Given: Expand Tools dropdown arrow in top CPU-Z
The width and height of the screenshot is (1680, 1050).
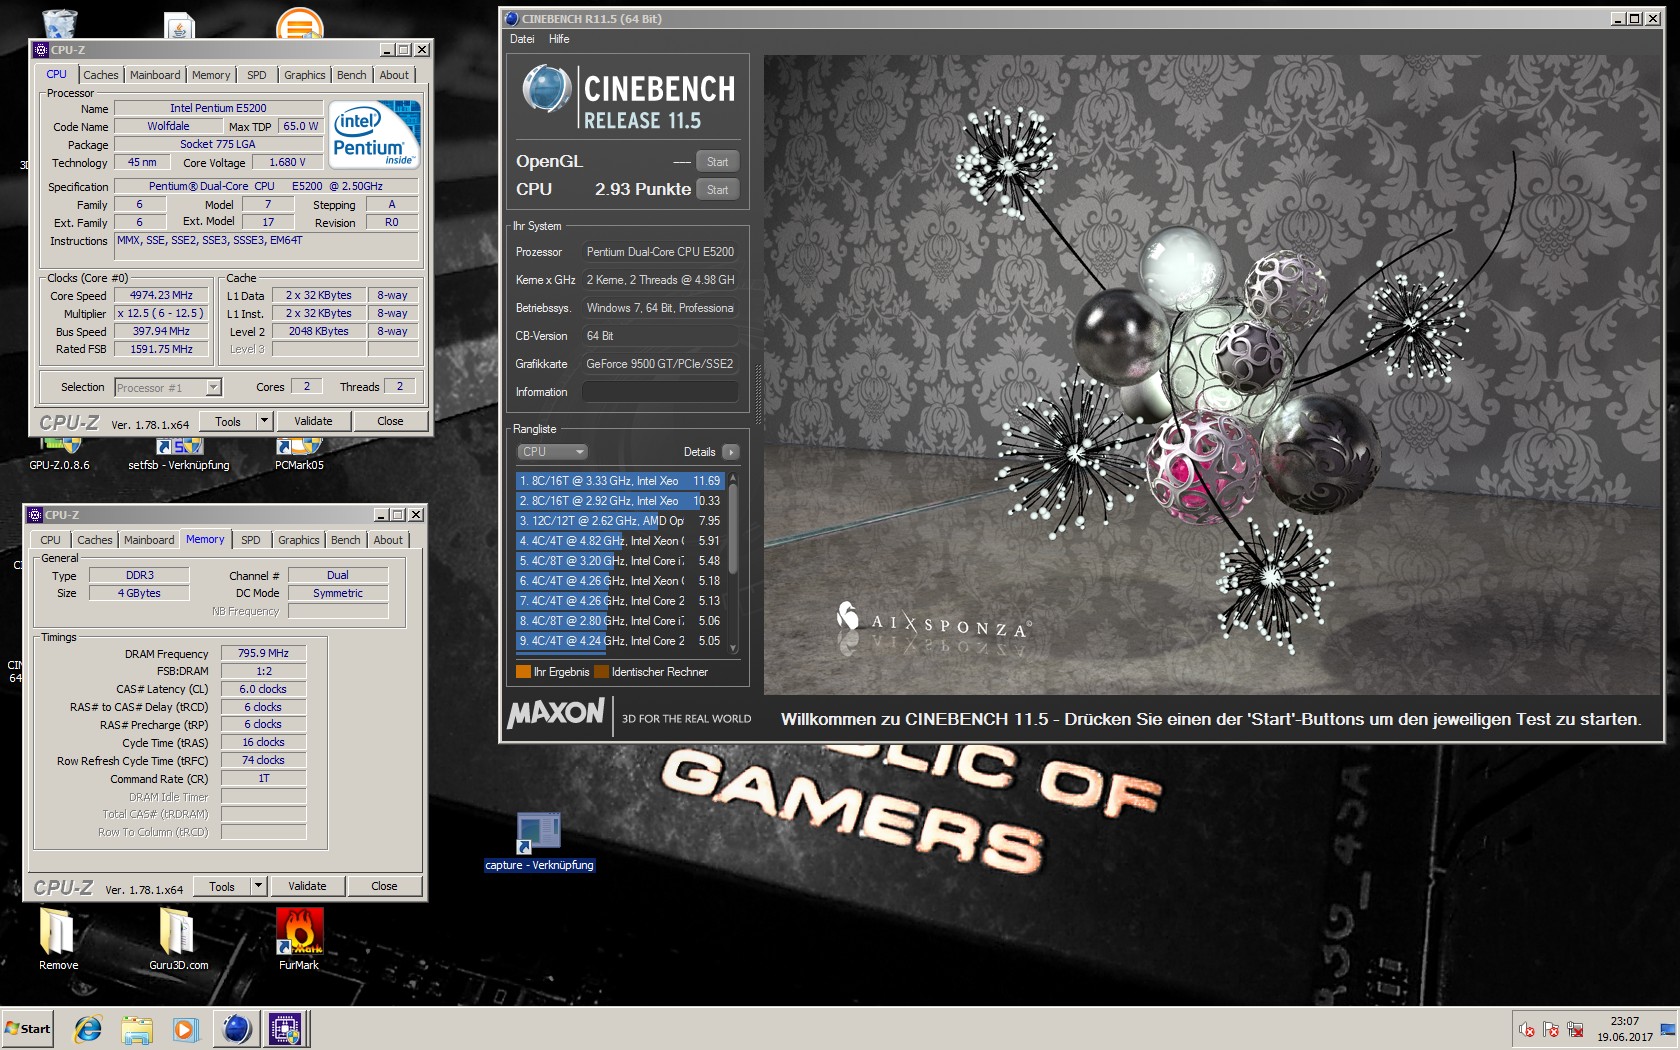Looking at the screenshot, I should (x=265, y=422).
